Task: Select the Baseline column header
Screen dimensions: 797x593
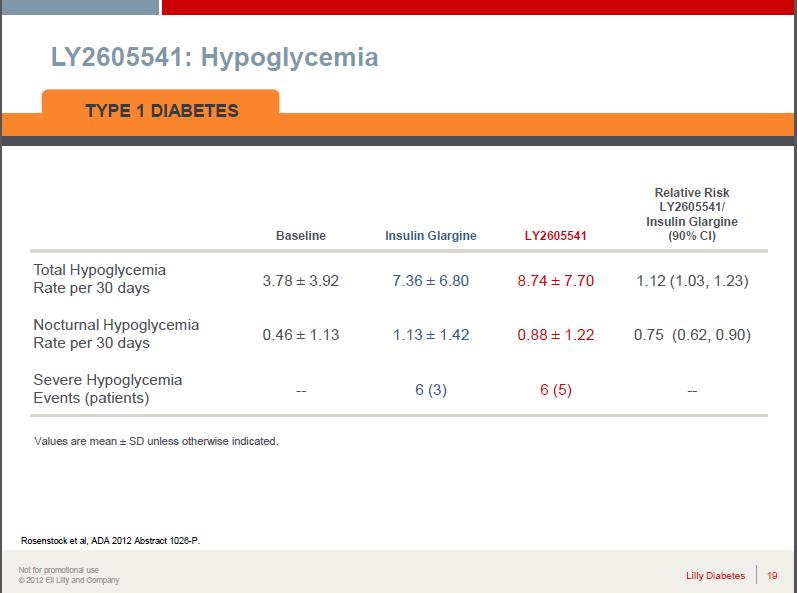Action: (300, 236)
